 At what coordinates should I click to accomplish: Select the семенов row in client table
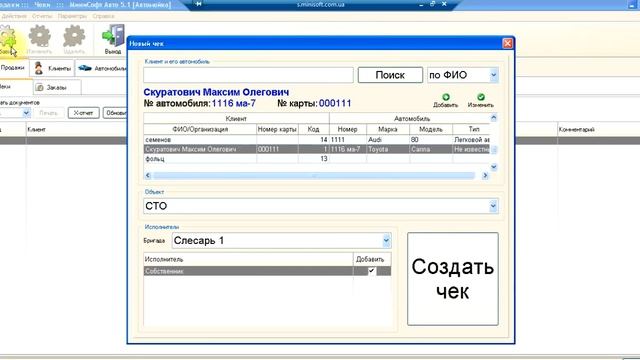tap(317, 140)
